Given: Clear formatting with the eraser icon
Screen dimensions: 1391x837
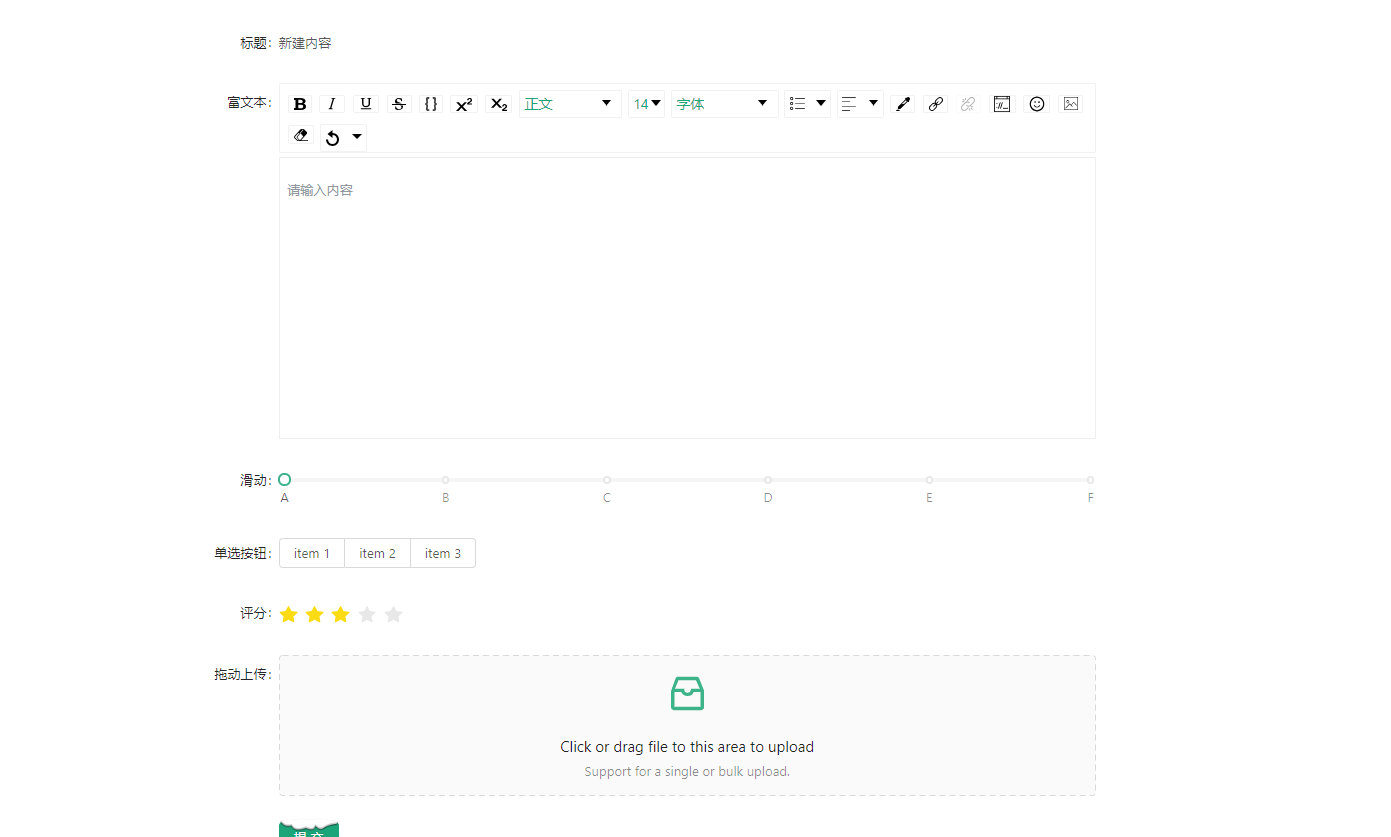Looking at the screenshot, I should [301, 135].
